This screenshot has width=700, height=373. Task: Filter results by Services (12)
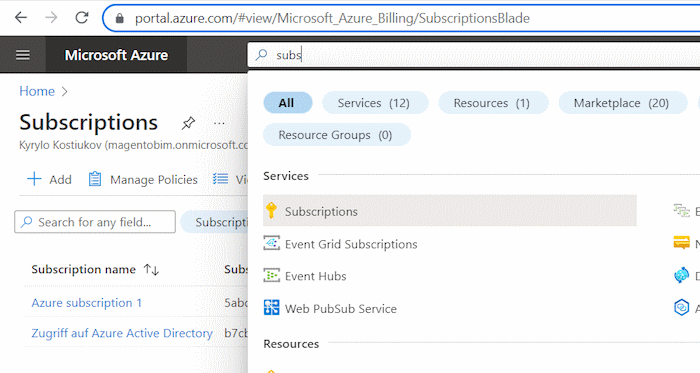coord(375,103)
